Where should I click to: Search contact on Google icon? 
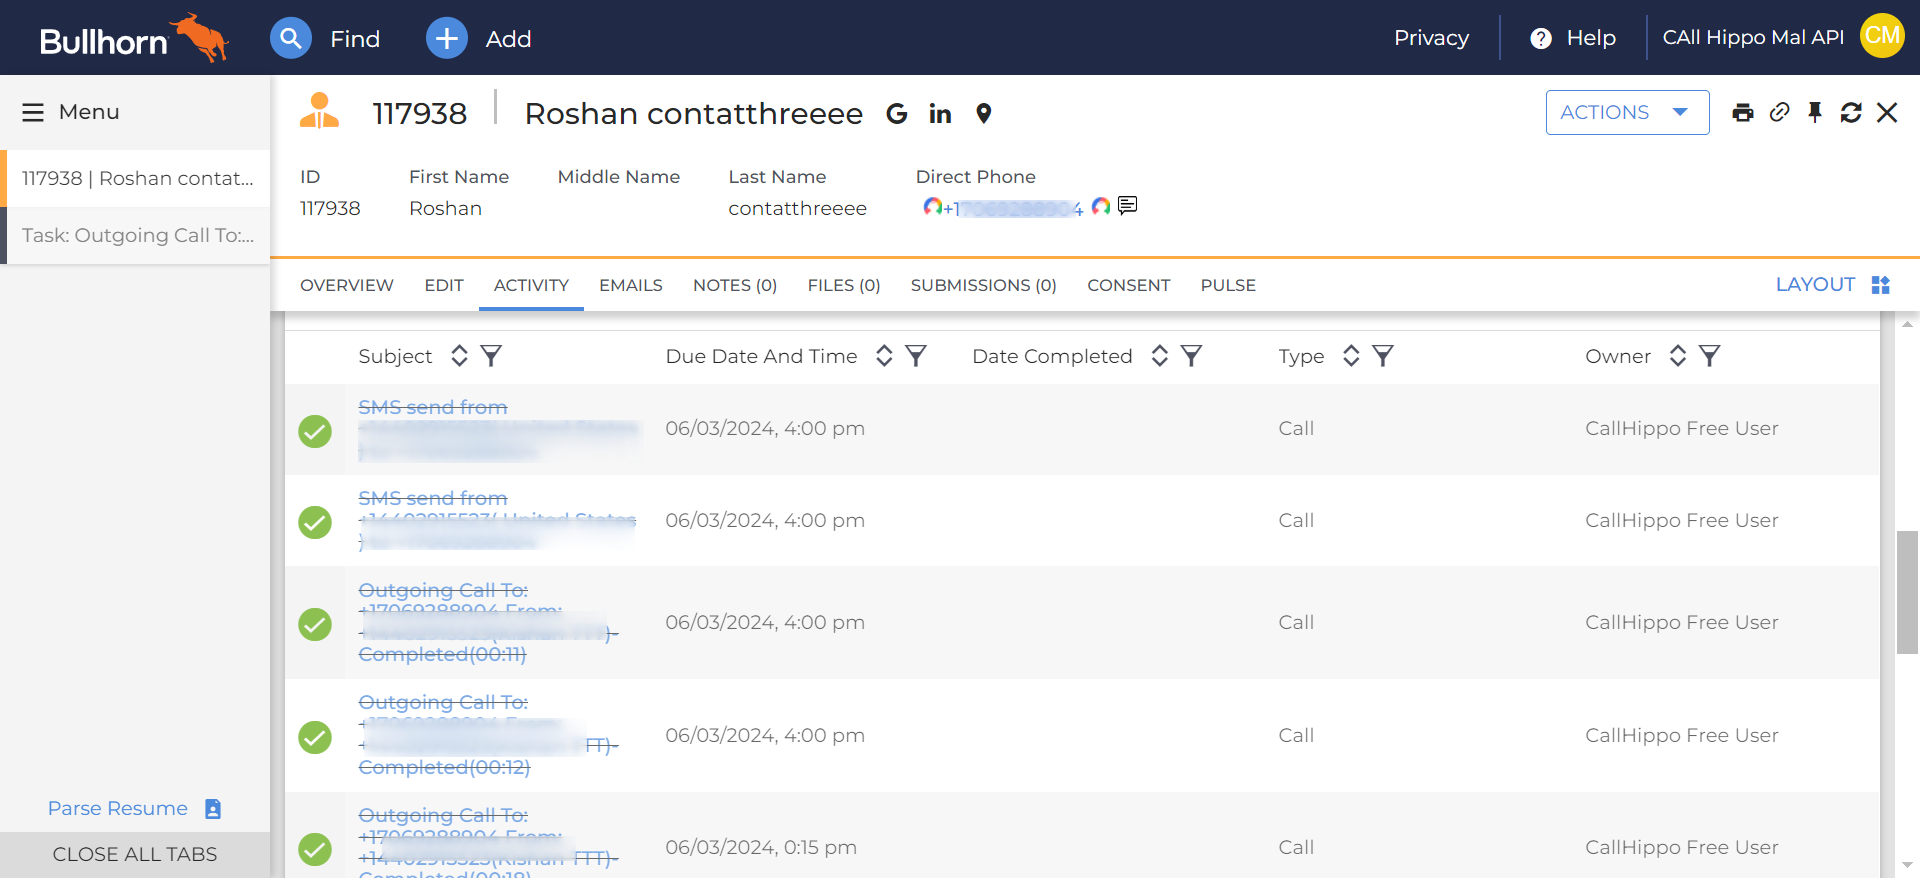point(897,114)
